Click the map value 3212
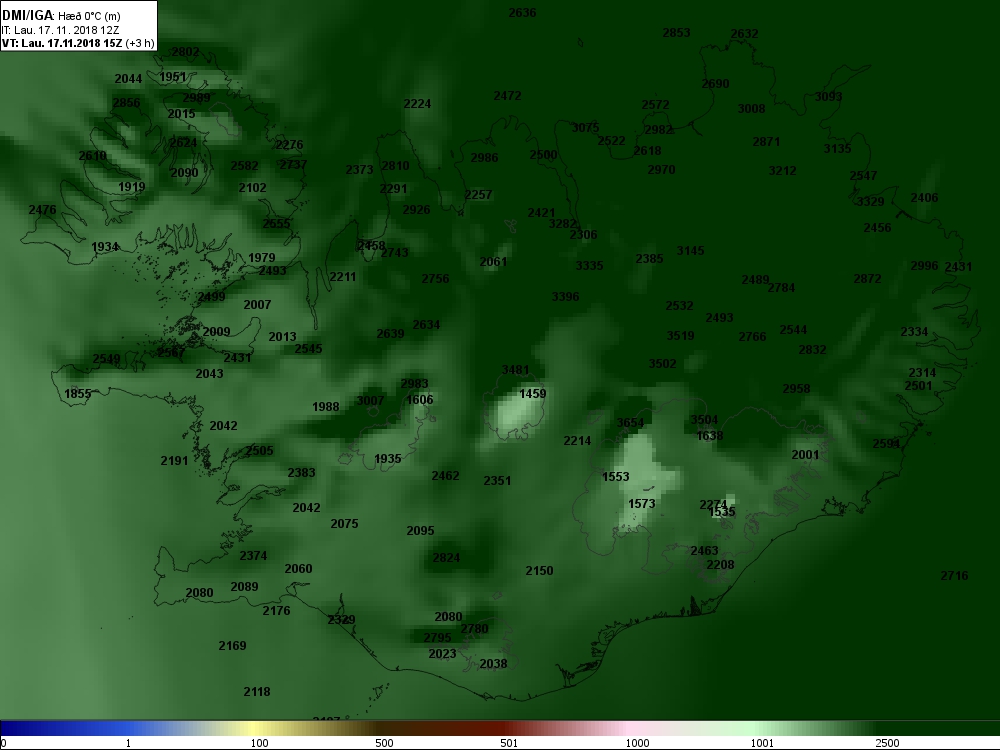 [x=782, y=171]
